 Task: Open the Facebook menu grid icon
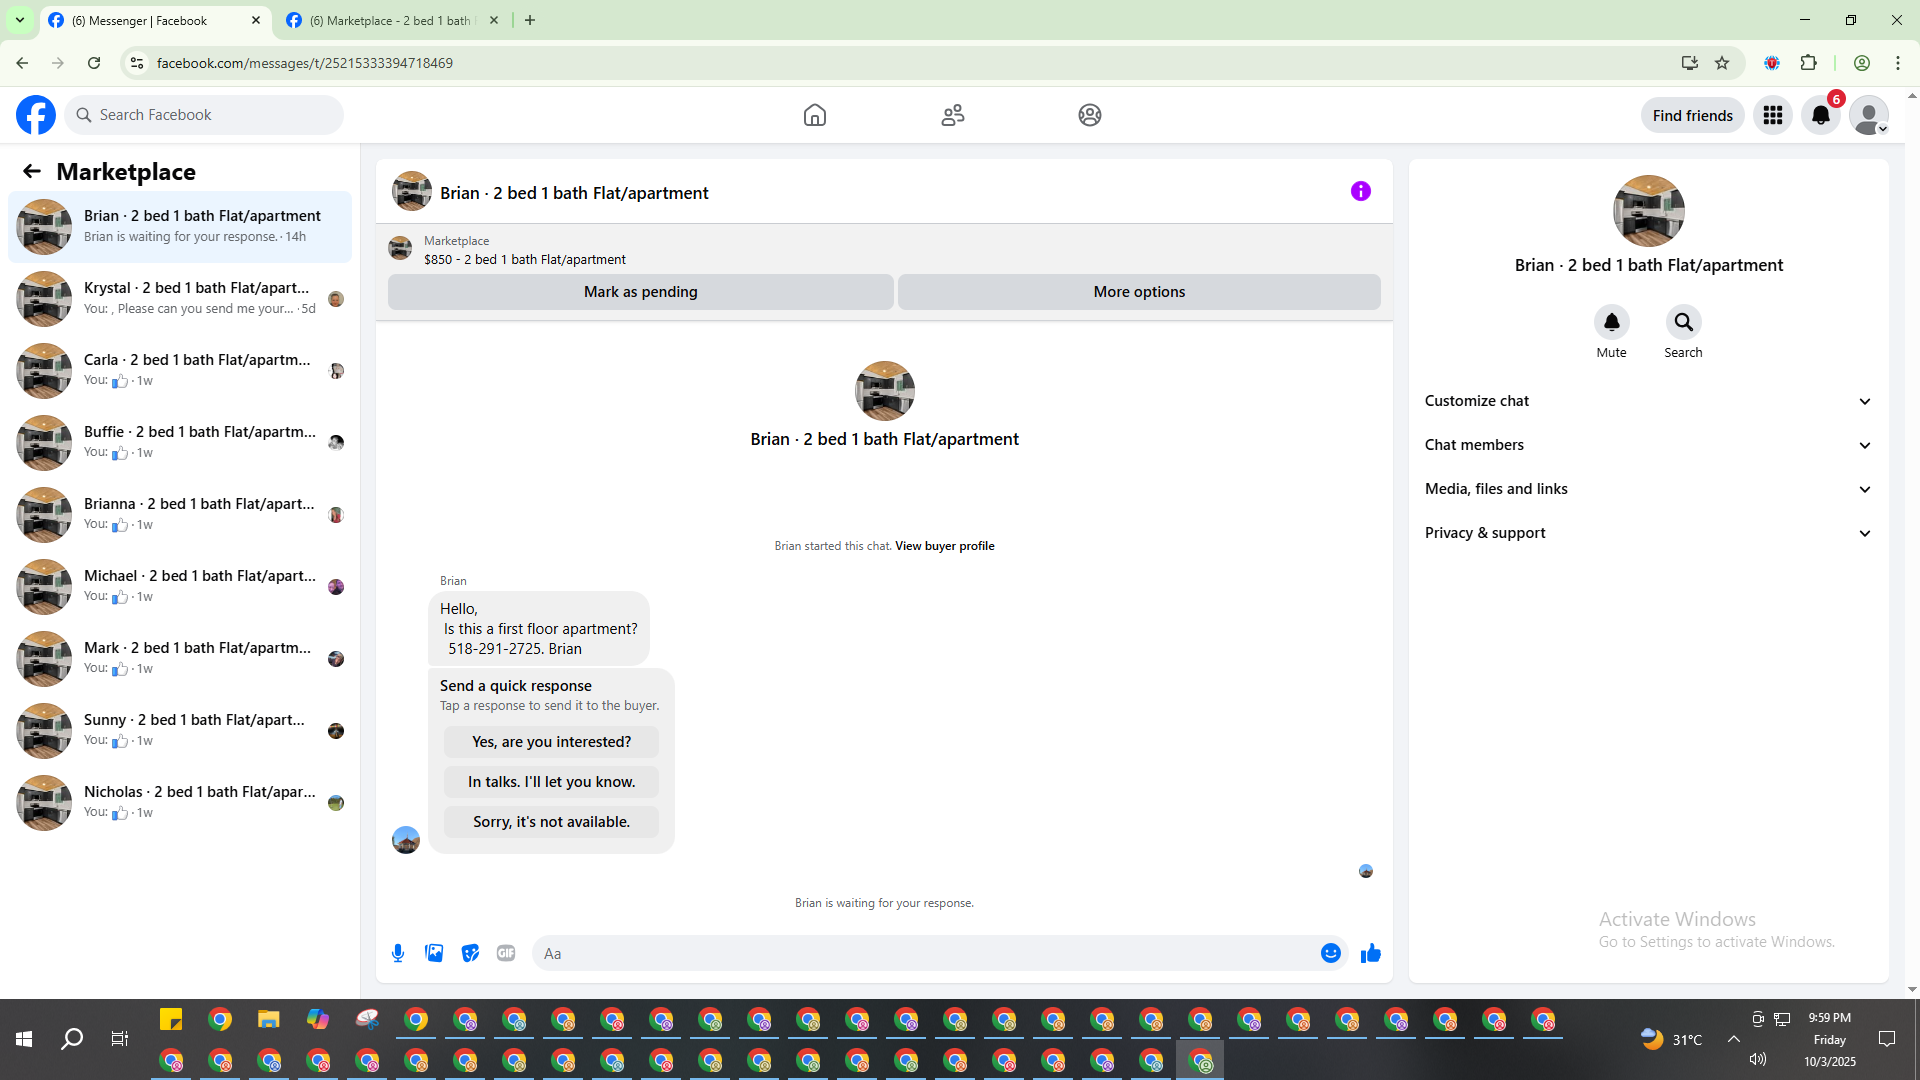pyautogui.click(x=1773, y=115)
